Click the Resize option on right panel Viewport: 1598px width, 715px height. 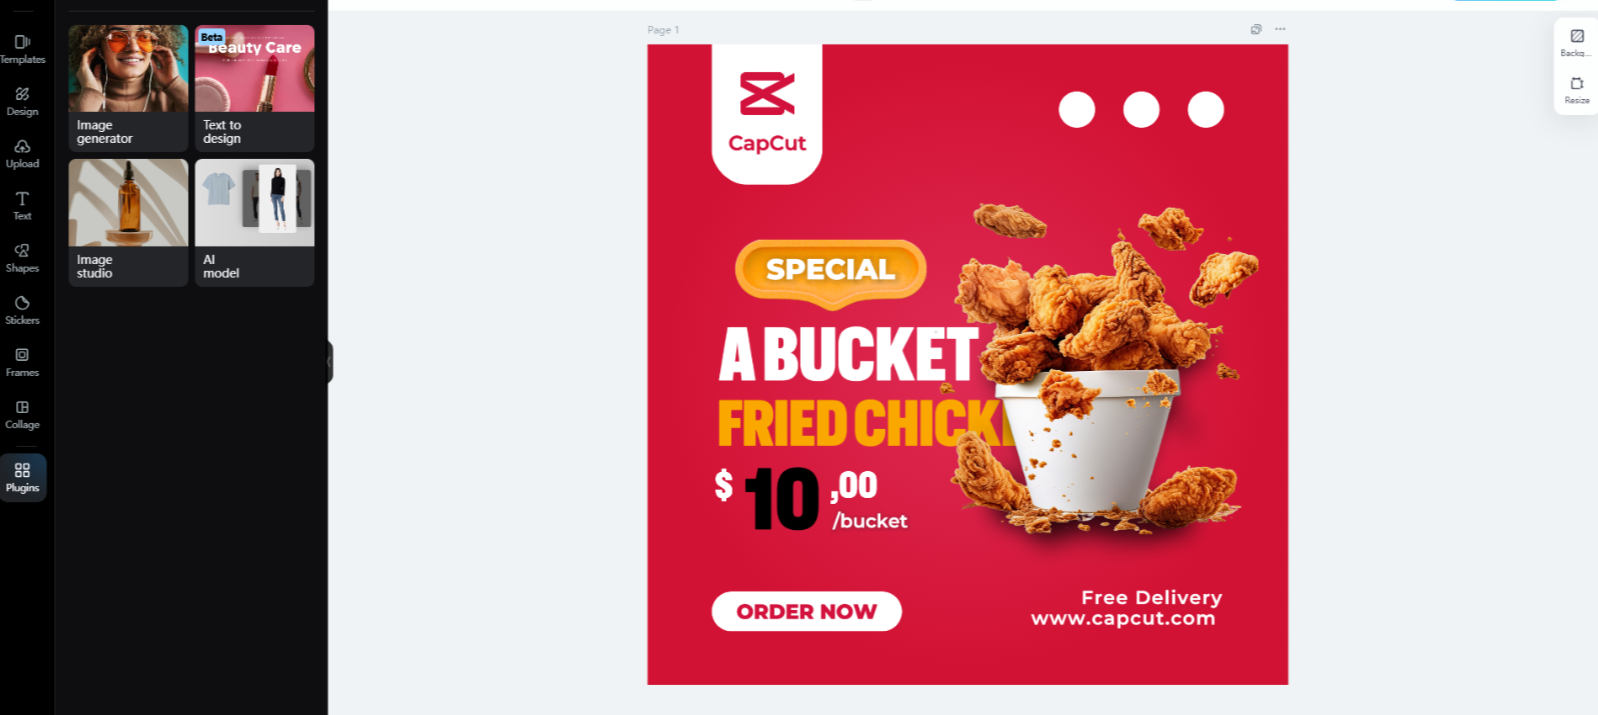1577,90
